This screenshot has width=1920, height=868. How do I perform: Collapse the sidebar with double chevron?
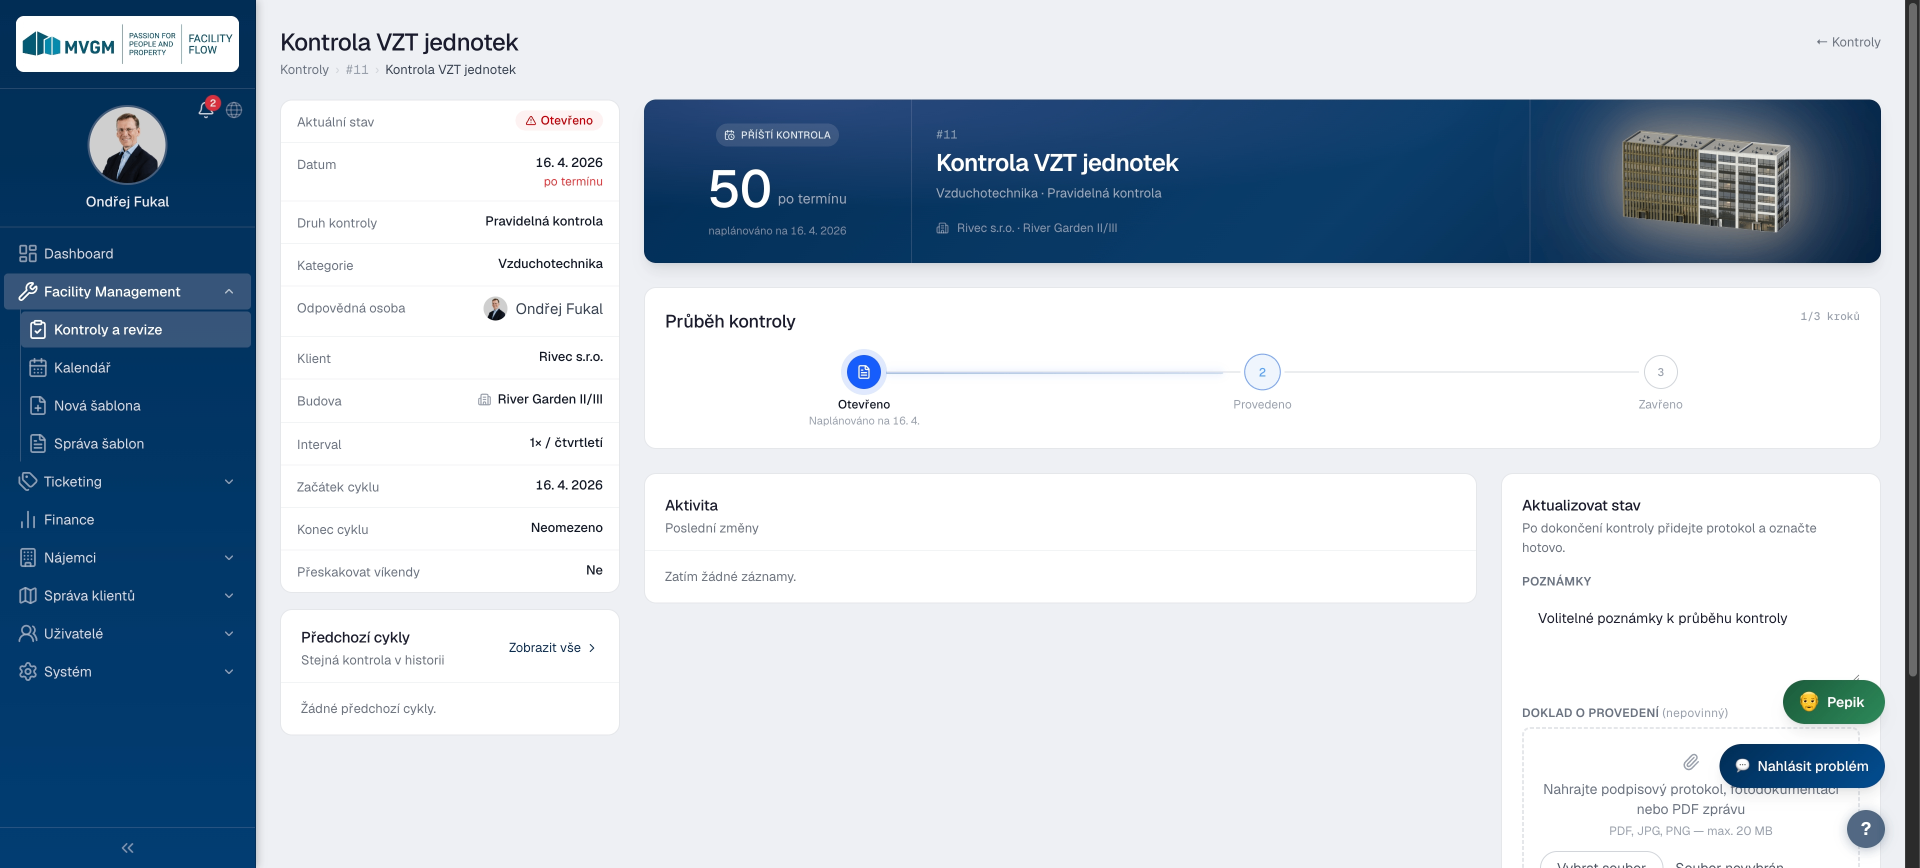[x=128, y=848]
